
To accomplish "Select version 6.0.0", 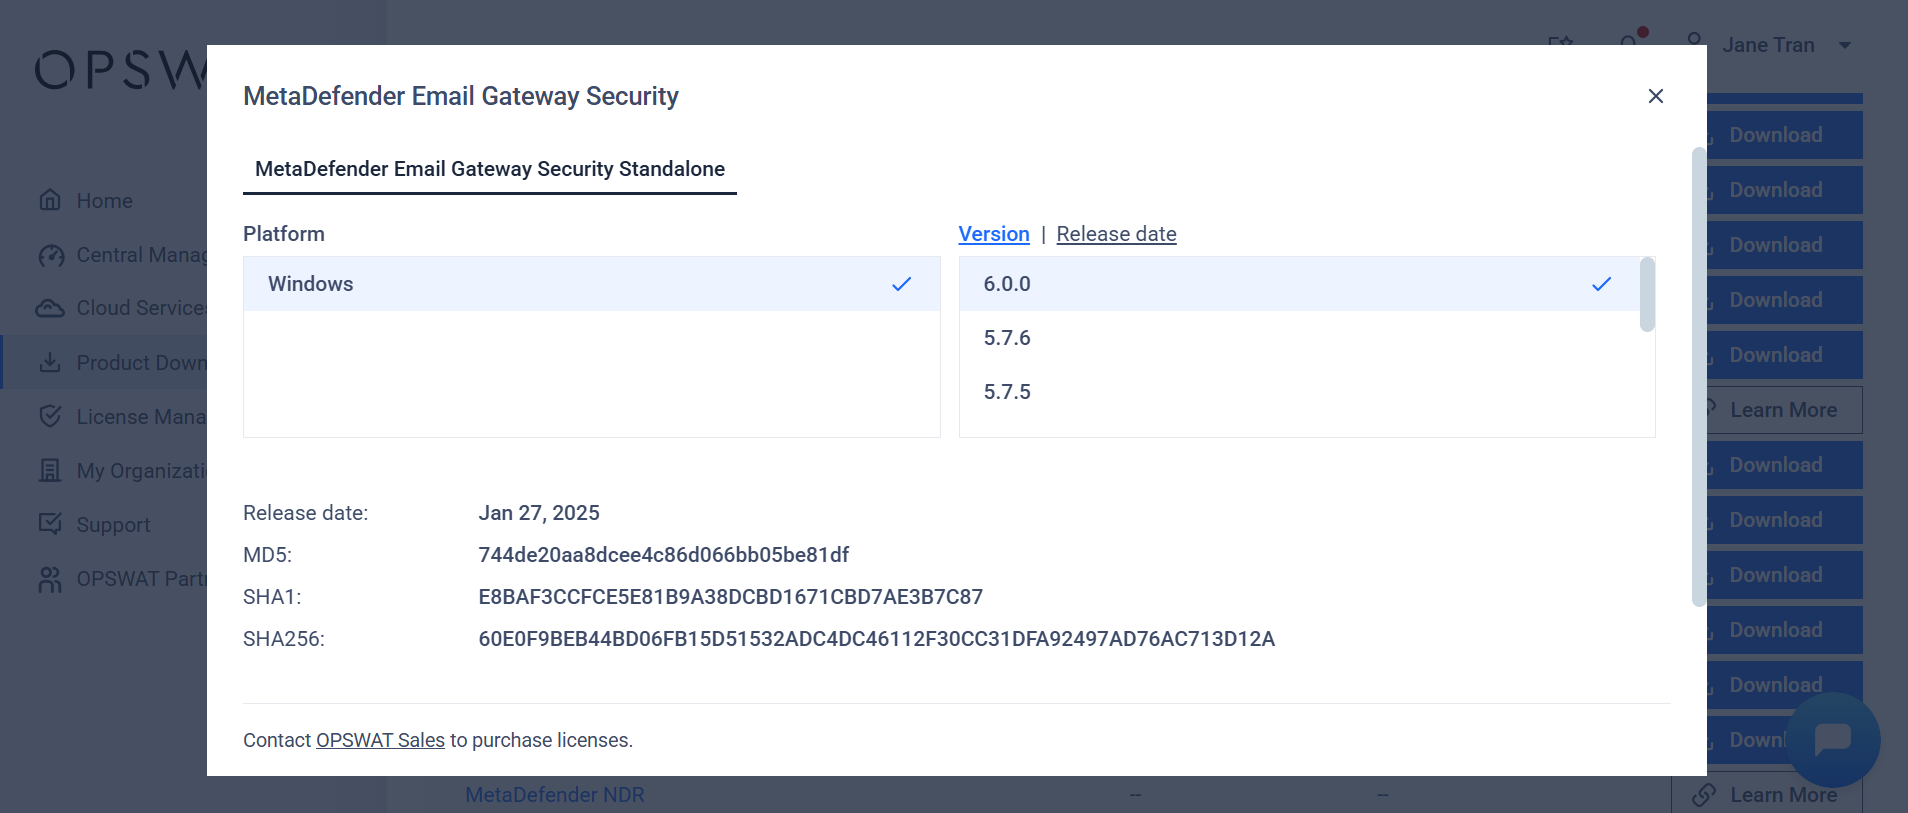I will pos(1299,284).
